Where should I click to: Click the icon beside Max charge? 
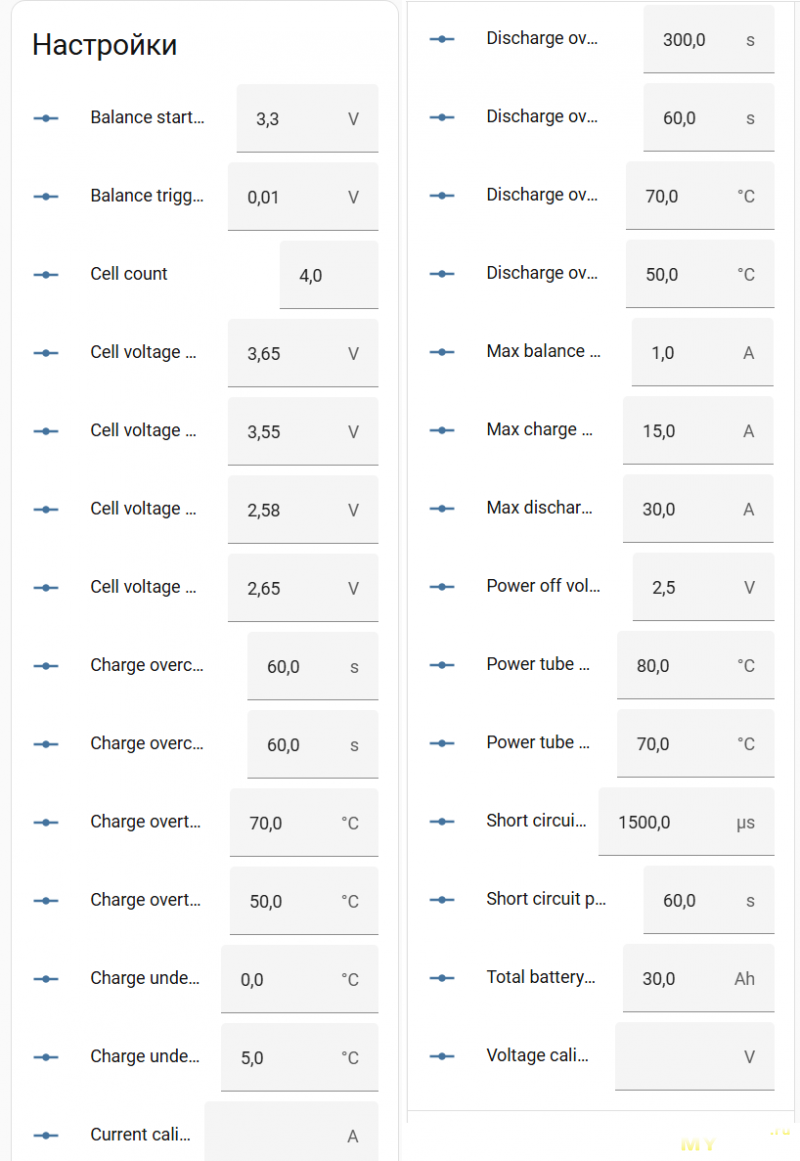click(x=442, y=430)
